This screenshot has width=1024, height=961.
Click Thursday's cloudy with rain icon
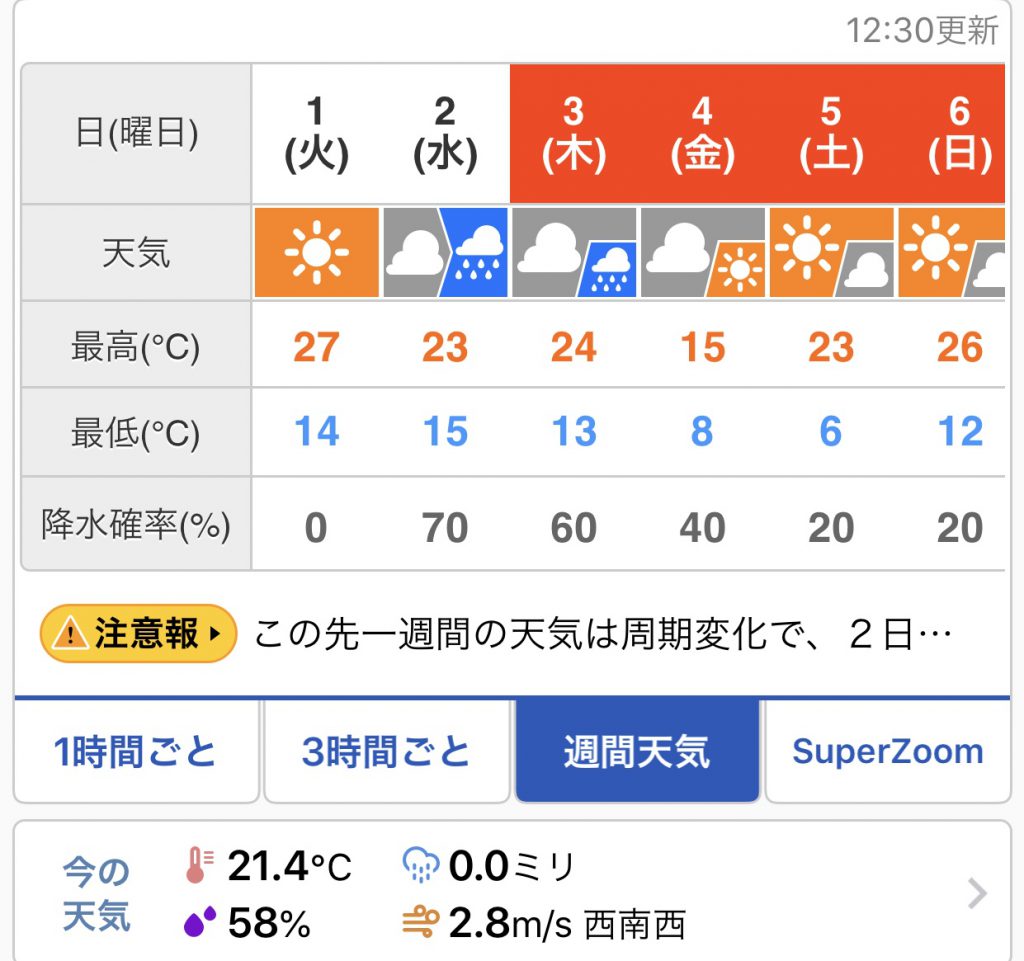click(x=574, y=253)
